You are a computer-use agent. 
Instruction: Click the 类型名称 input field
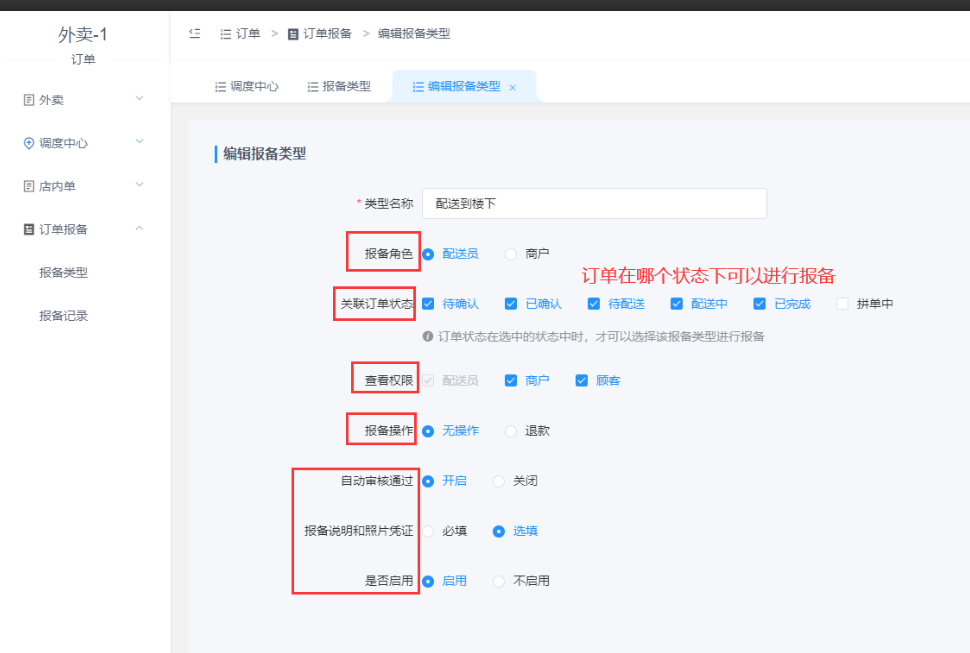tap(594, 203)
